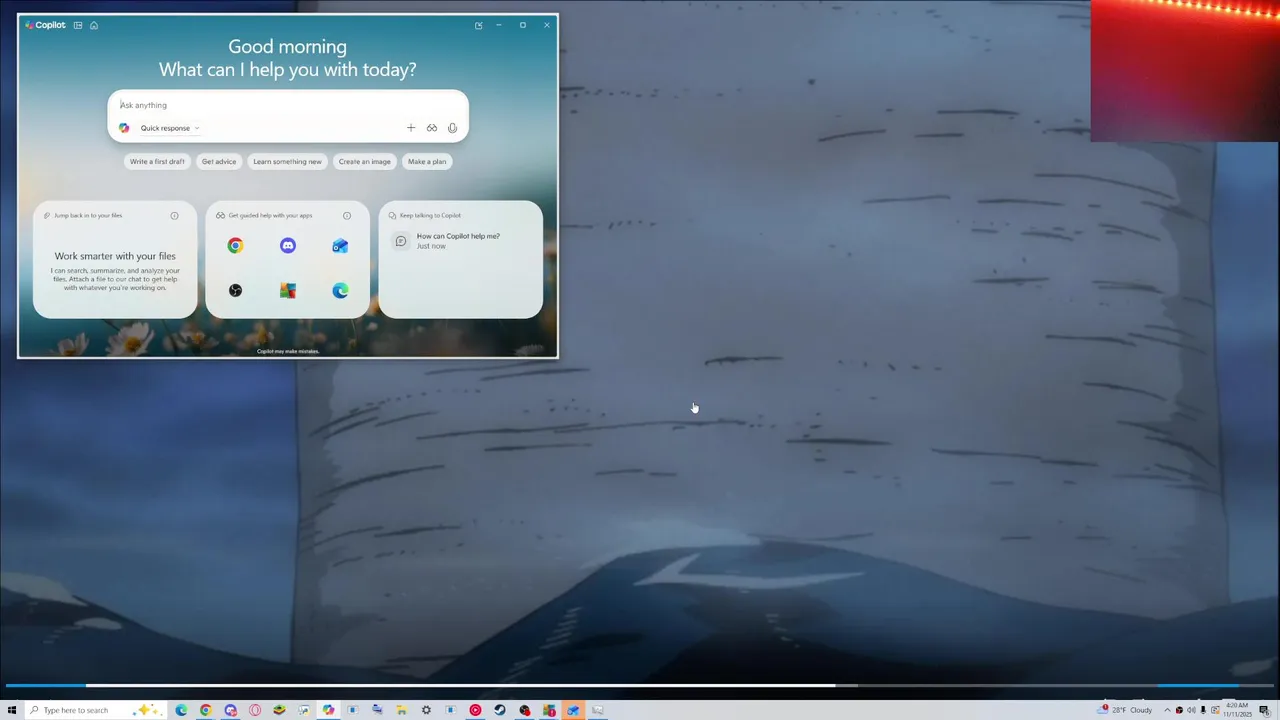Open Opera browser from the taskbar
Image resolution: width=1280 pixels, height=720 pixels.
(255, 710)
